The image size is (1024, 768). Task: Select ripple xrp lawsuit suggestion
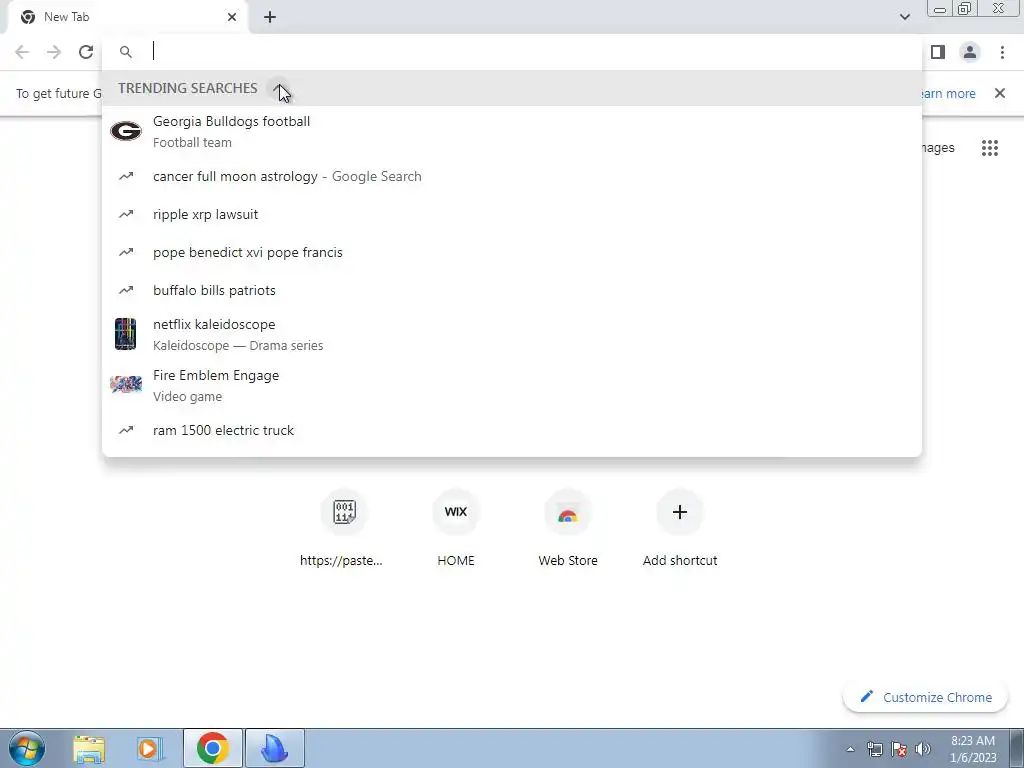512,214
